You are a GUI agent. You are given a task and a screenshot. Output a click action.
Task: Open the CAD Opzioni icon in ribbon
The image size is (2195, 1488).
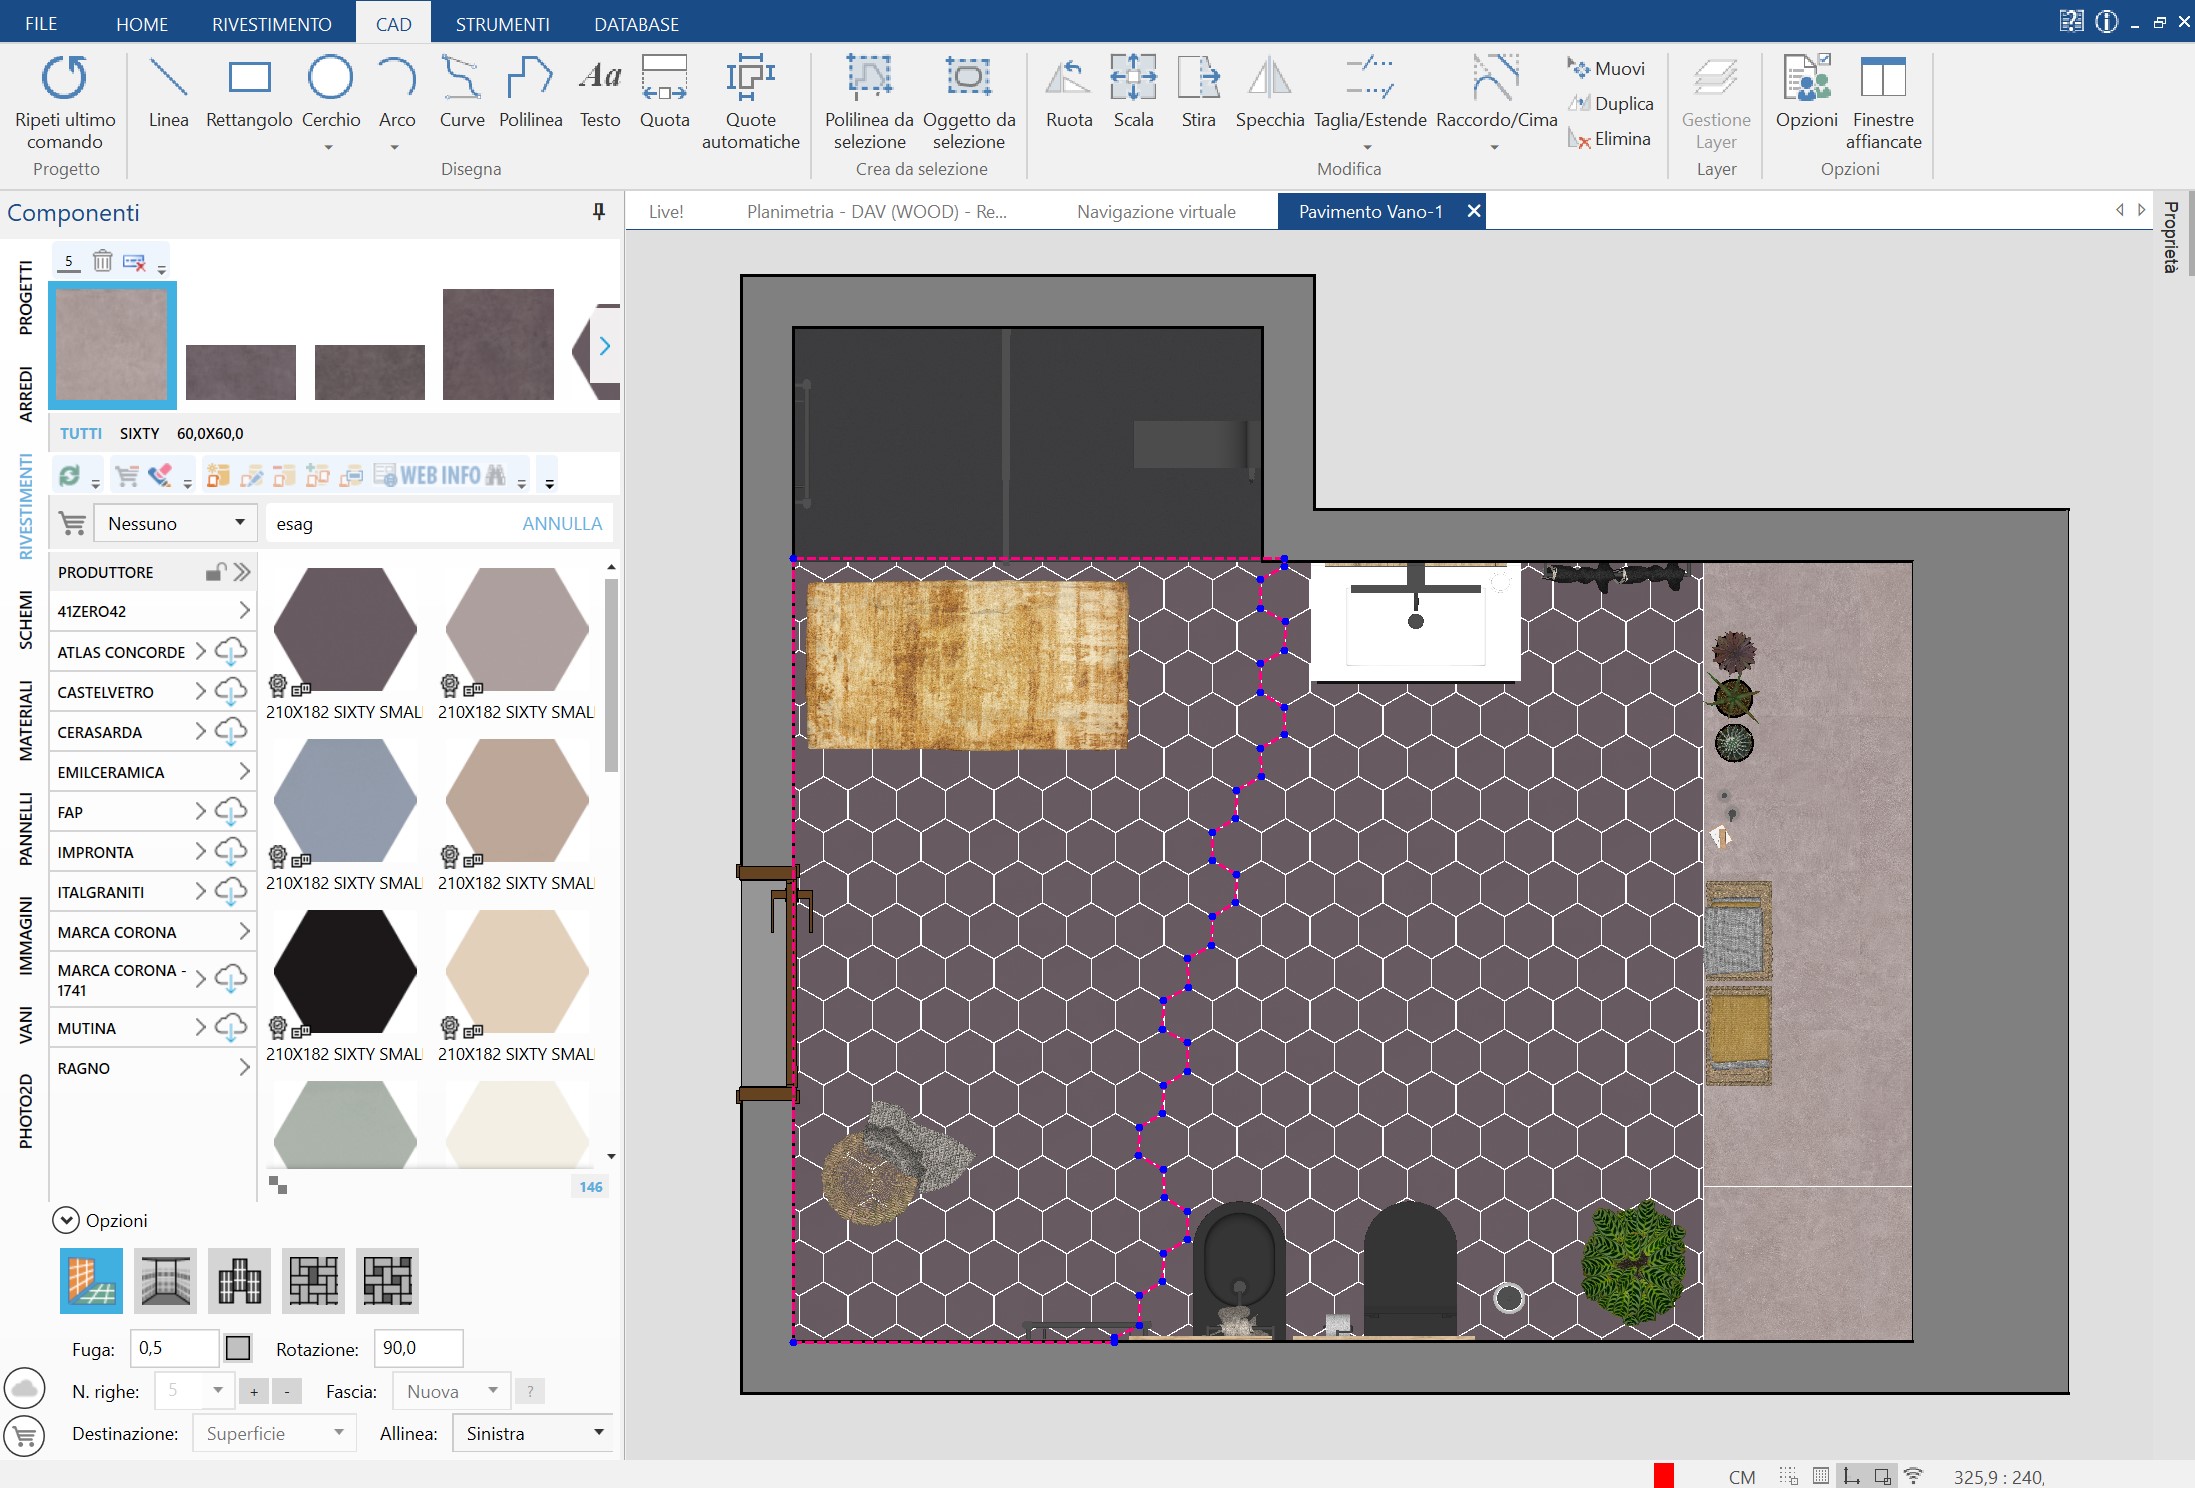1806,93
